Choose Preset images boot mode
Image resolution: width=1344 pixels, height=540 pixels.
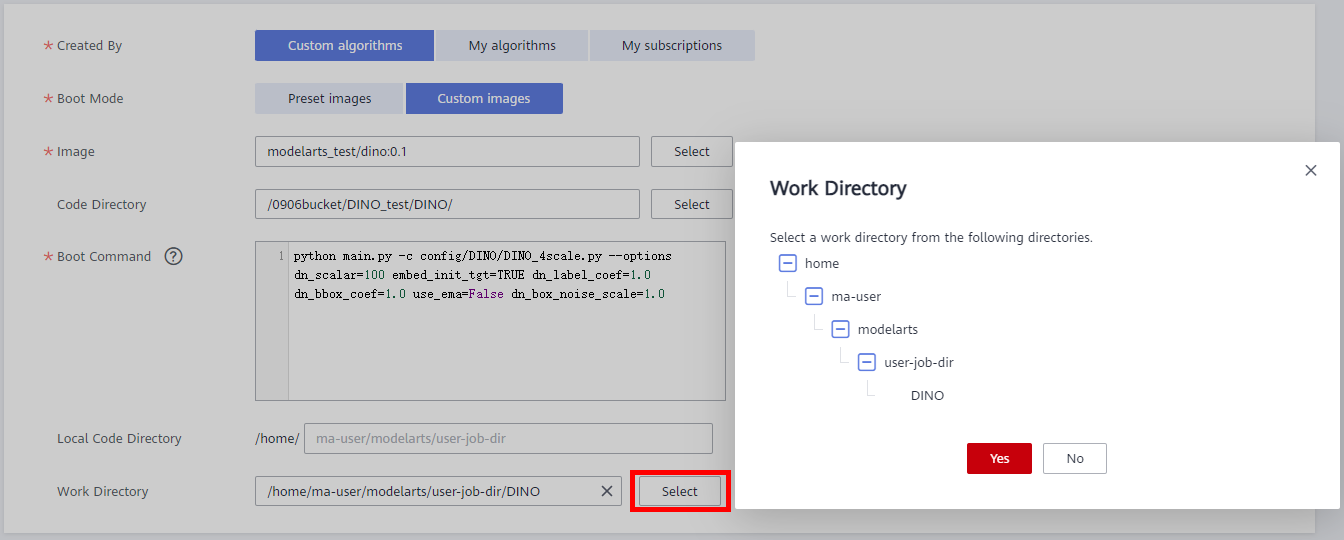pyautogui.click(x=329, y=98)
